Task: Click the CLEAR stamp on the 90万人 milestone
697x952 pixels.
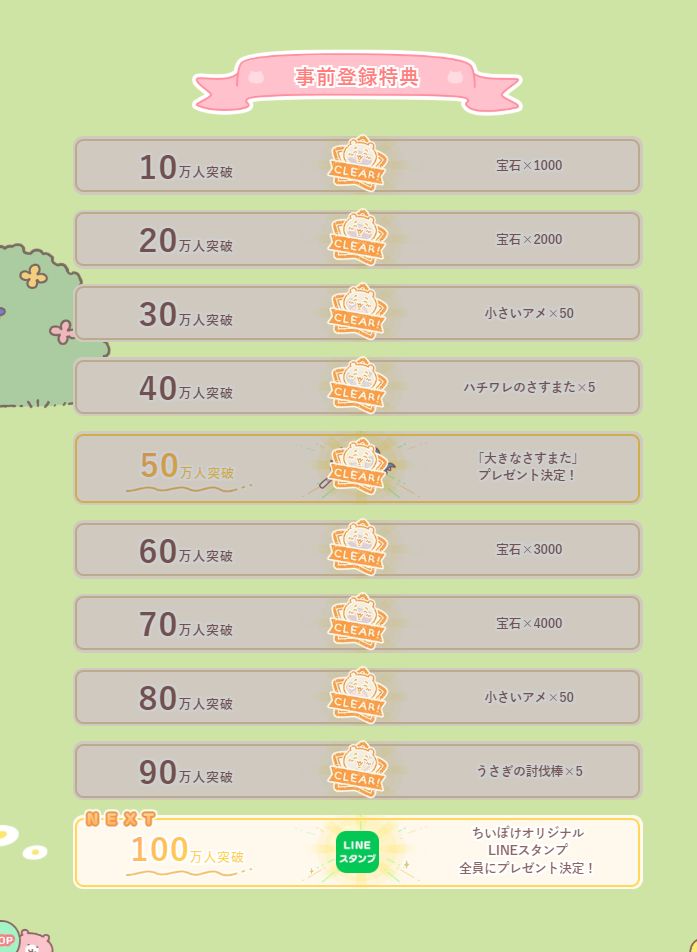Action: (357, 770)
